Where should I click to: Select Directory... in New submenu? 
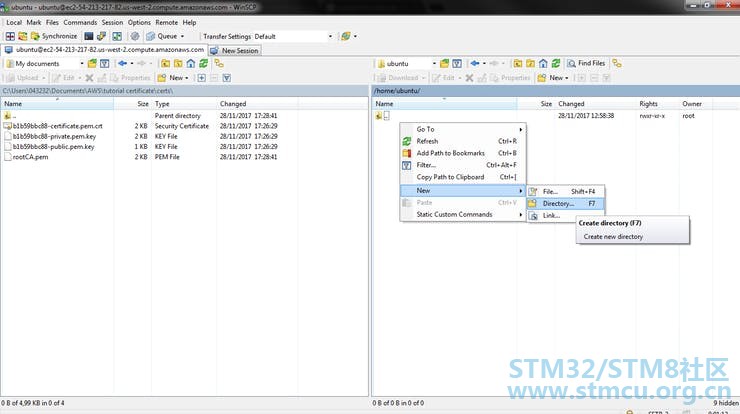[x=566, y=203]
